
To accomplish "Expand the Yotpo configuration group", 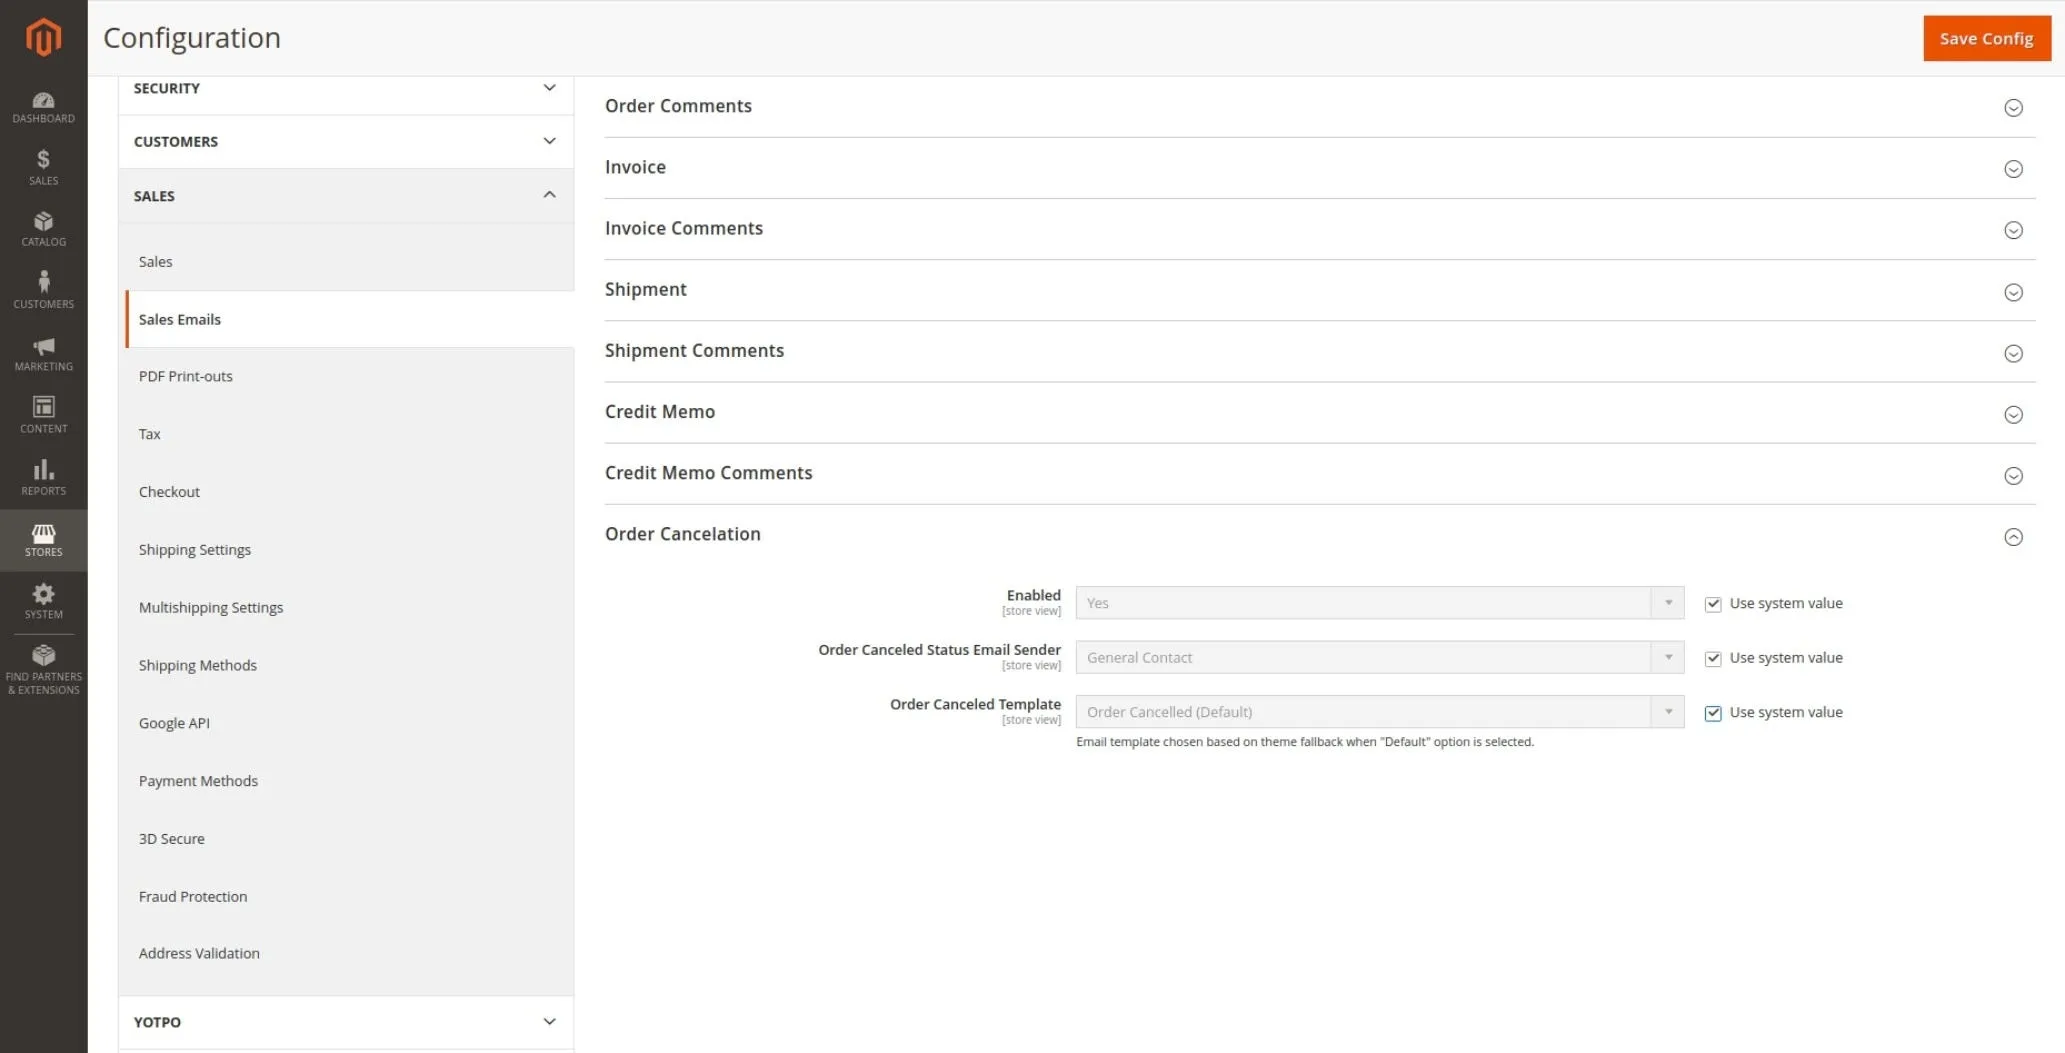I will tap(345, 1022).
